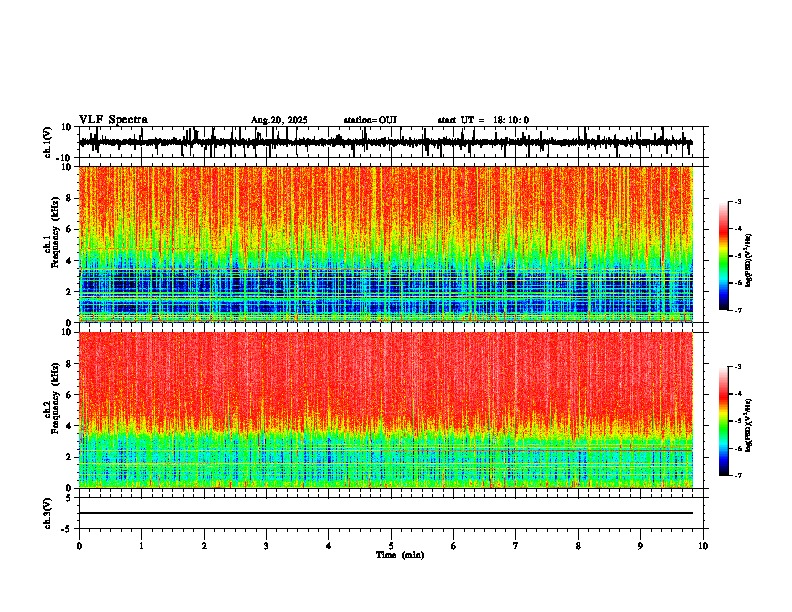Image resolution: width=792 pixels, height=612 pixels.
Task: Click the "2" tick on the Time axis
Action: pos(204,546)
